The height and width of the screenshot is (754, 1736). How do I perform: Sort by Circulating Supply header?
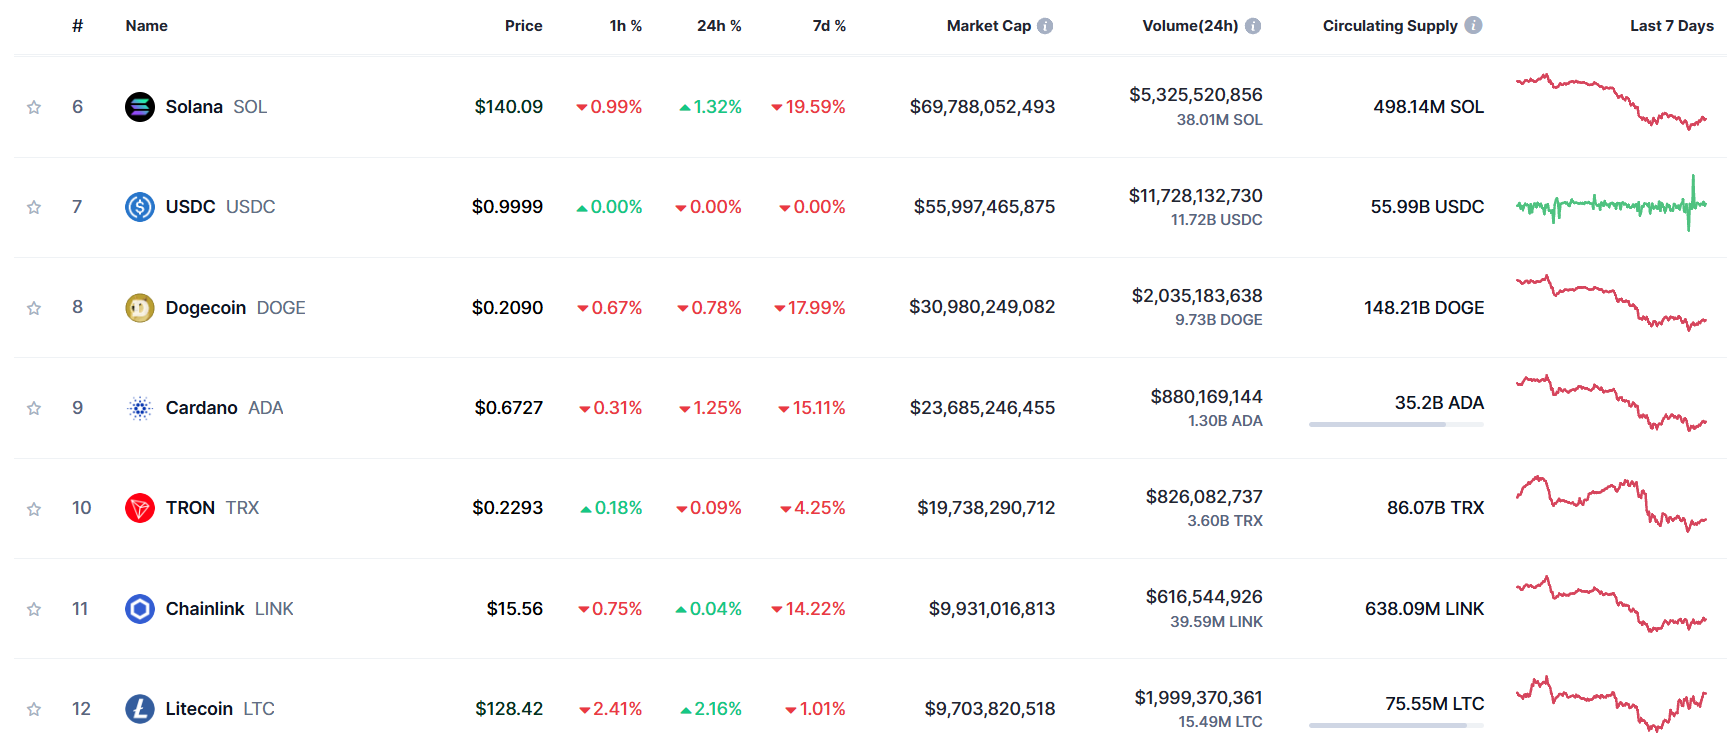point(1390,26)
